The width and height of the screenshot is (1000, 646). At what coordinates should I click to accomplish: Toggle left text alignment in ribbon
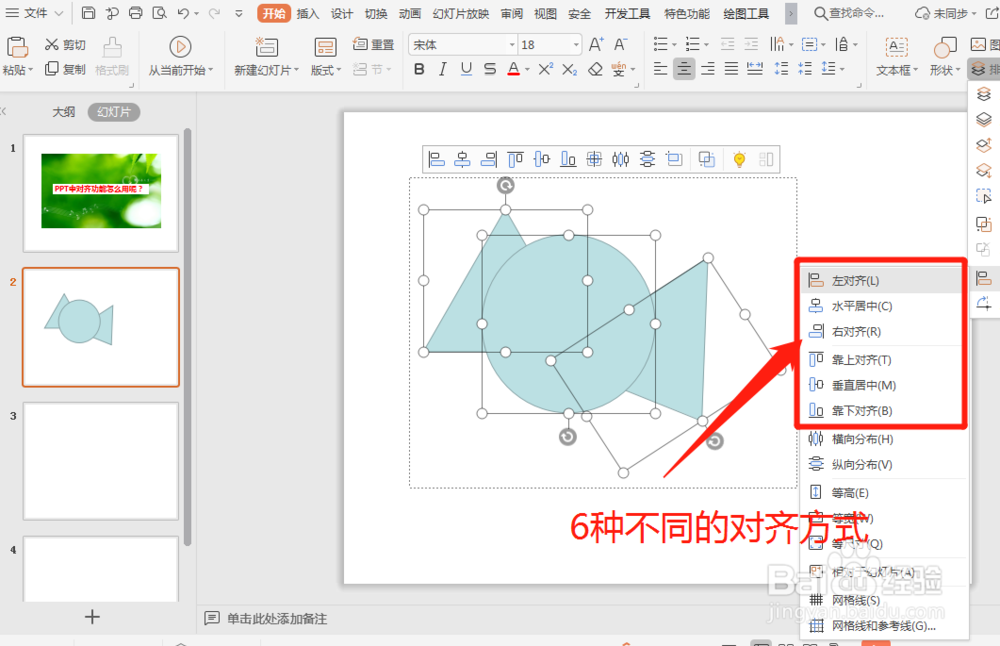click(661, 69)
